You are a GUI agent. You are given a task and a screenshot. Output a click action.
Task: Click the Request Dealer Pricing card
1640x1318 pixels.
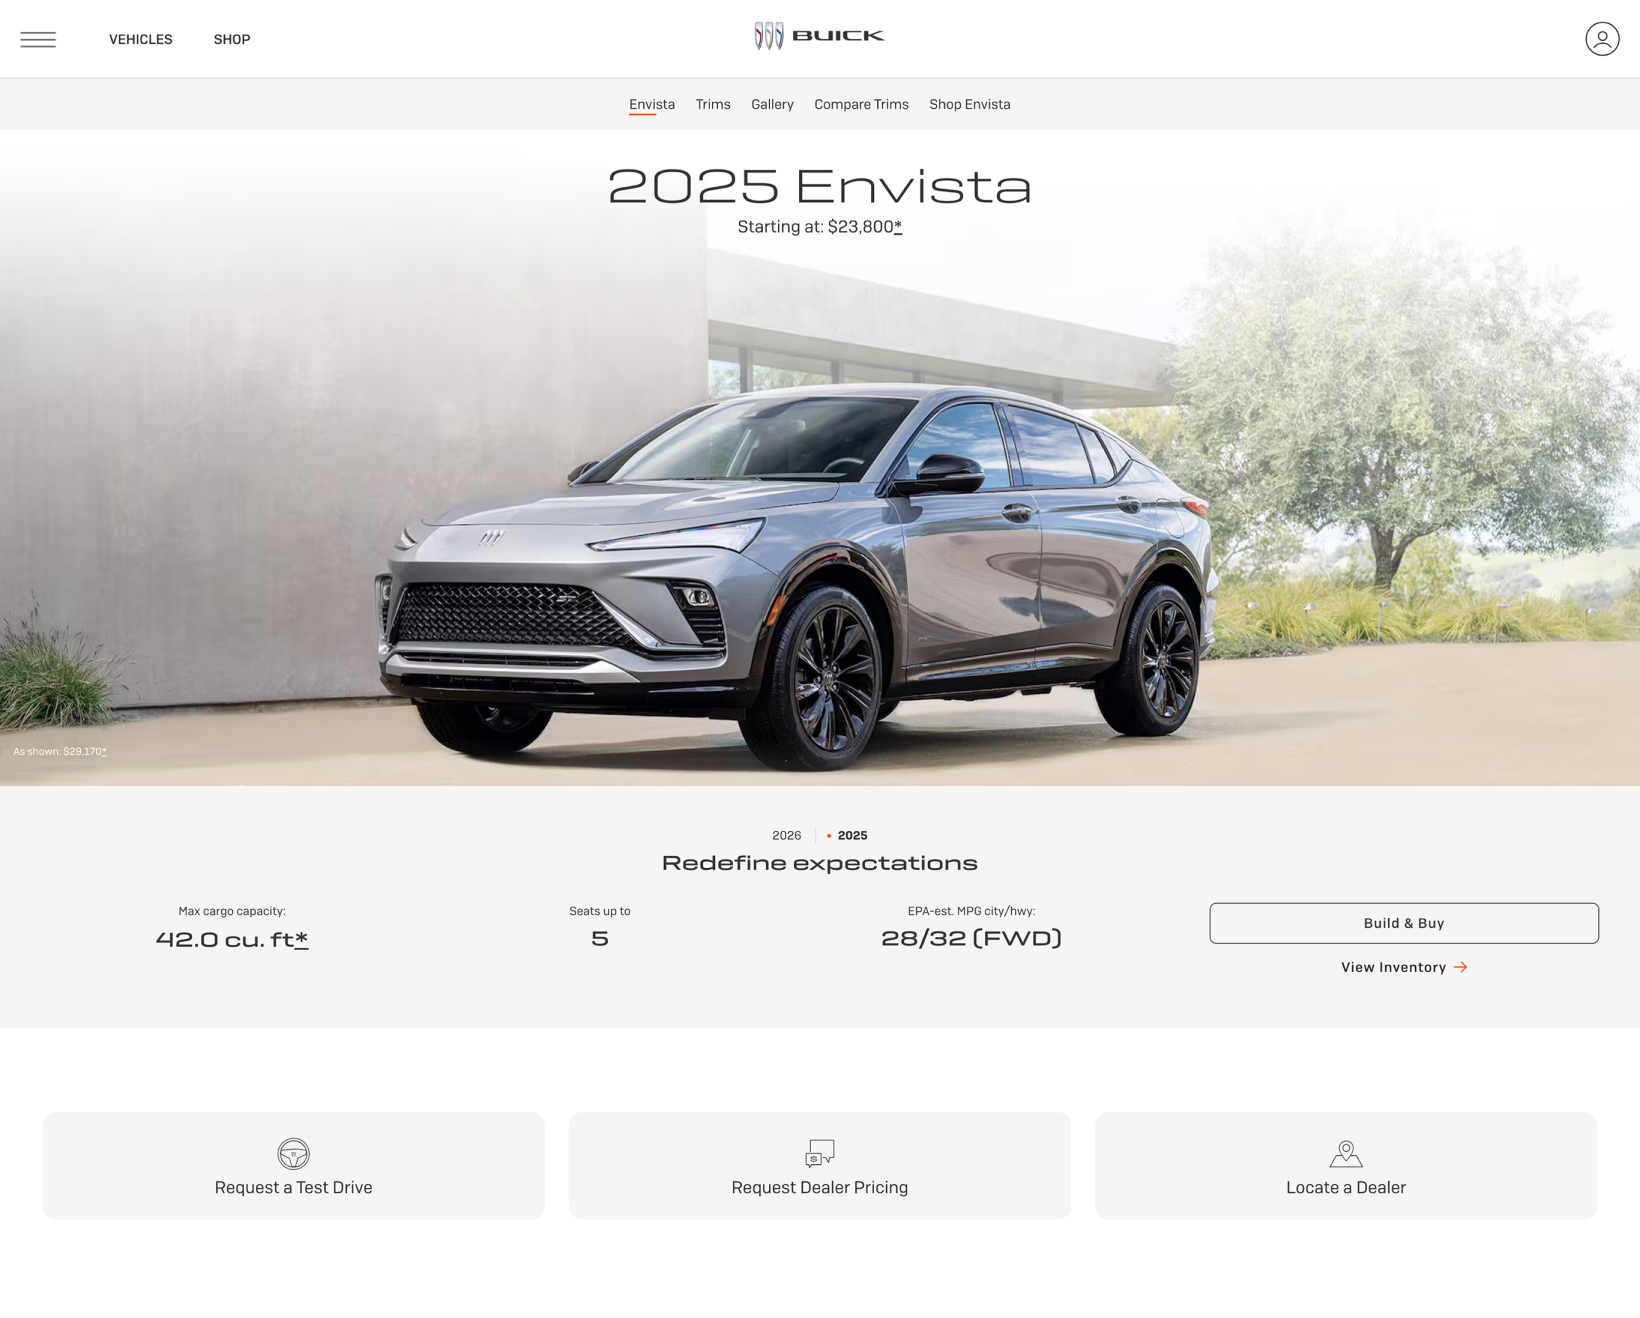820,1166
